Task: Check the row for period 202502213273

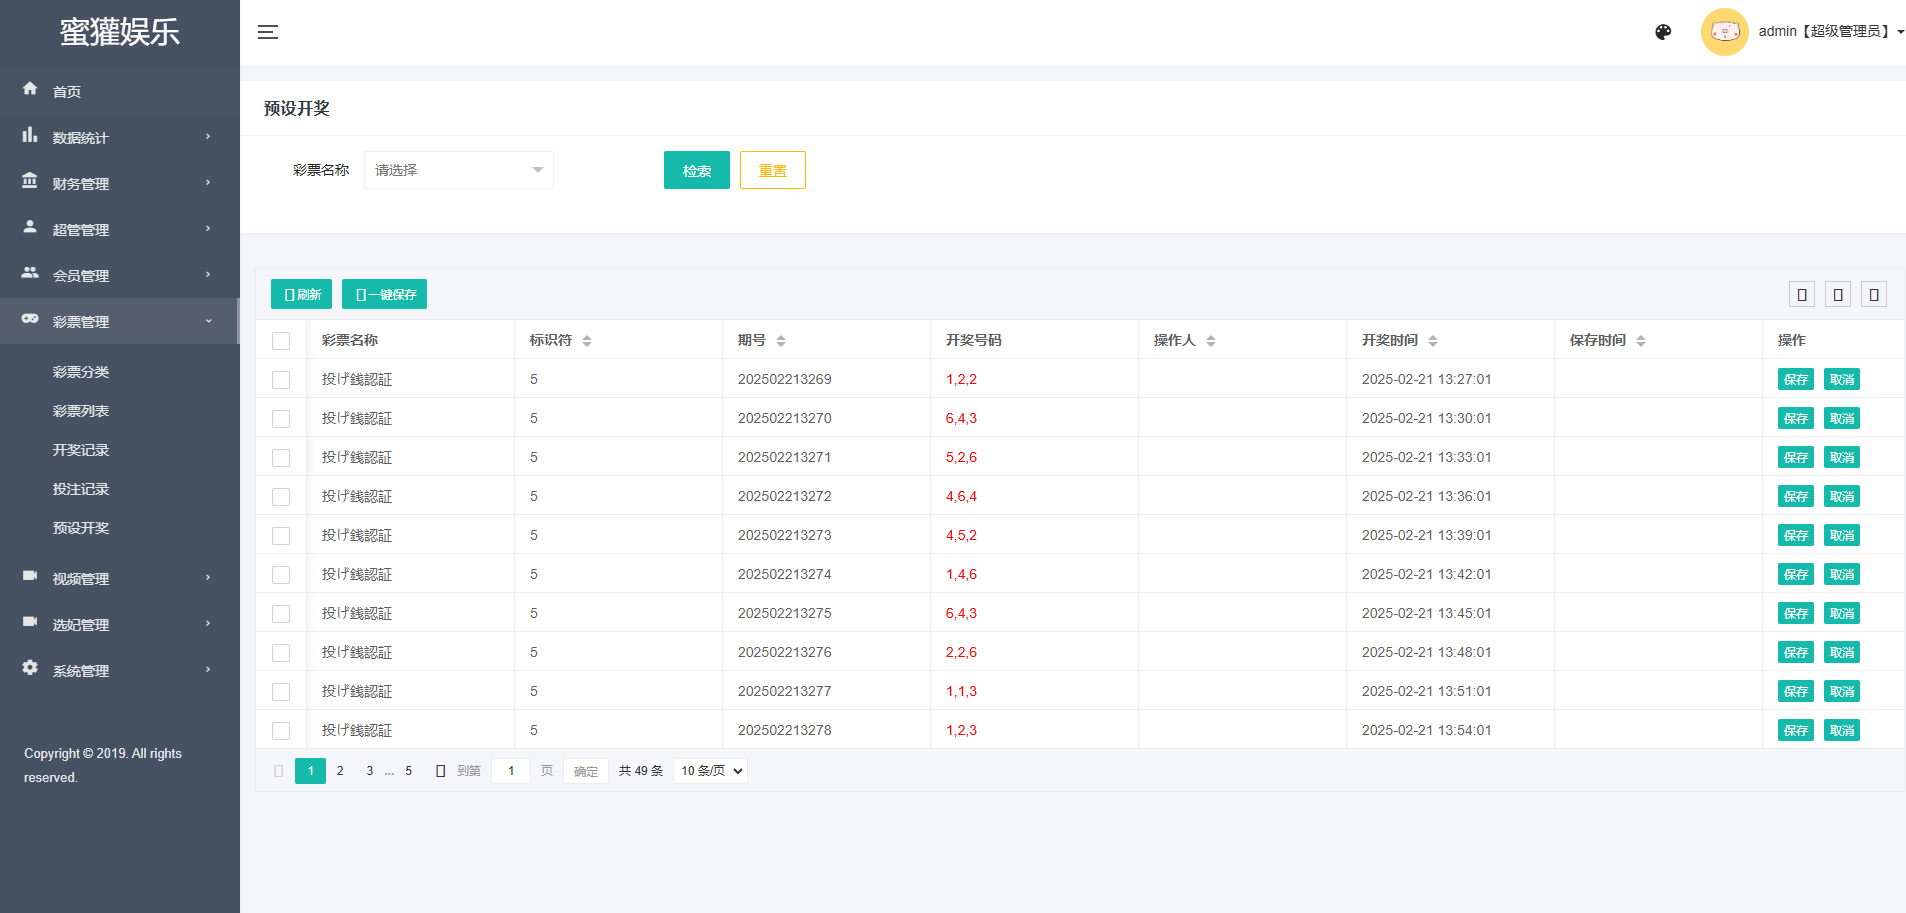Action: pos(281,536)
